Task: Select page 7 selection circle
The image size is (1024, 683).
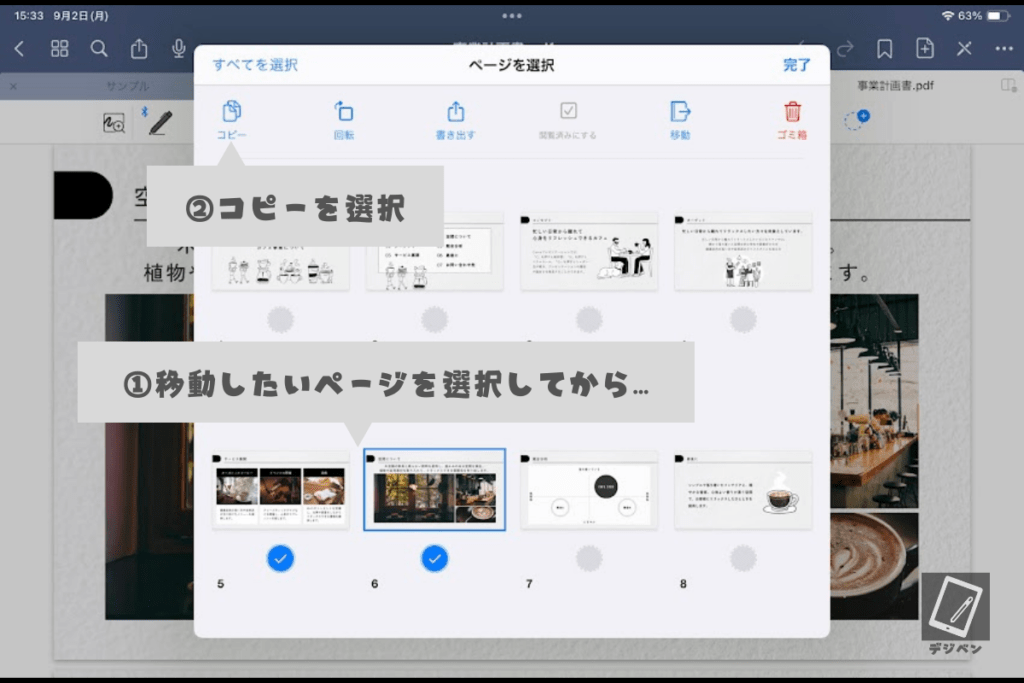Action: point(589,558)
